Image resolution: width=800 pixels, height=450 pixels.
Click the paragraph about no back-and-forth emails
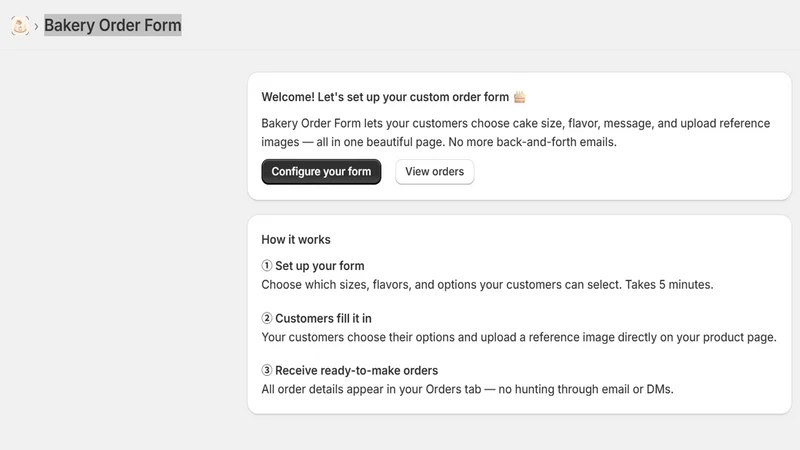pyautogui.click(x=516, y=133)
